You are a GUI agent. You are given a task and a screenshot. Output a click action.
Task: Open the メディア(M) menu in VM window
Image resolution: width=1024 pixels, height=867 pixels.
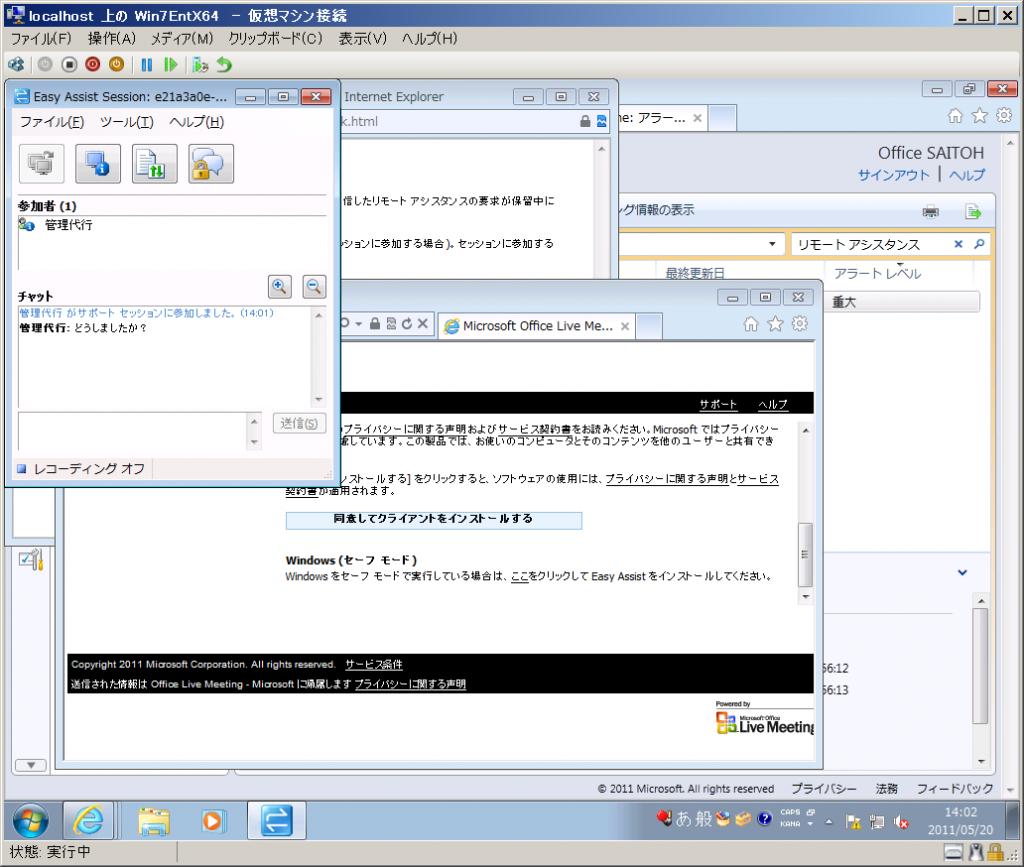pos(182,38)
